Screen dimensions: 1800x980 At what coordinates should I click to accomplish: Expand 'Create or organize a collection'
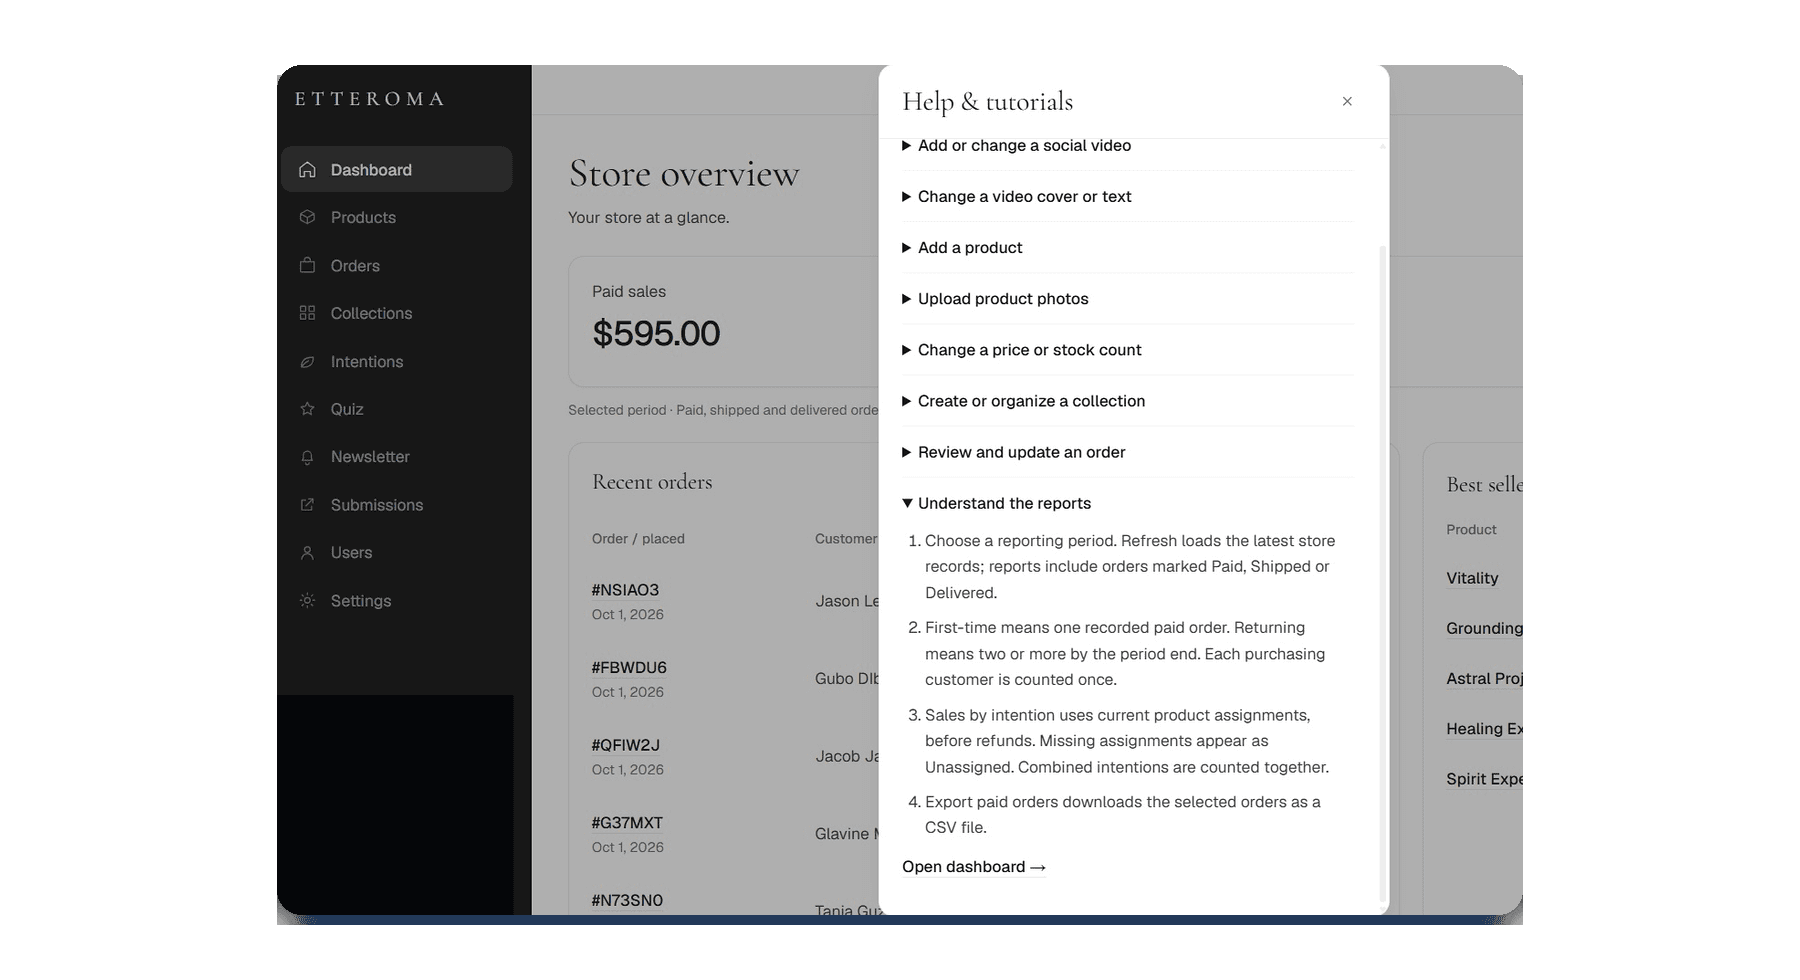[x=1127, y=401]
